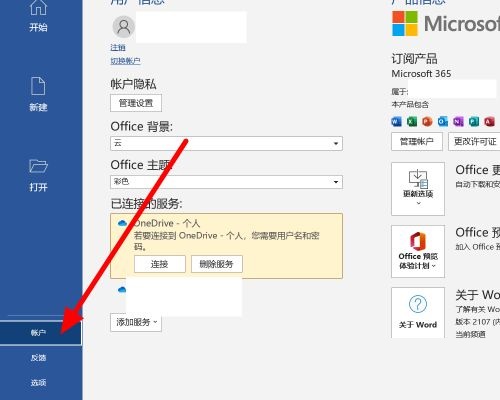Select the Account (帐户) menu item
The height and width of the screenshot is (400, 500).
pyautogui.click(x=41, y=332)
